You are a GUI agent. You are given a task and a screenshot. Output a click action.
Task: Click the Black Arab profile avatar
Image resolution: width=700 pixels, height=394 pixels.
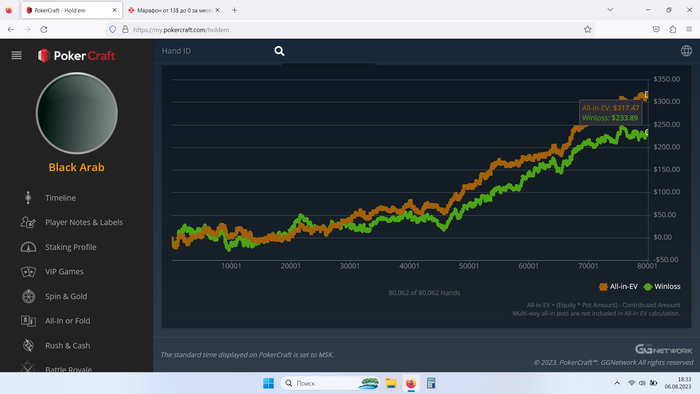coord(77,113)
